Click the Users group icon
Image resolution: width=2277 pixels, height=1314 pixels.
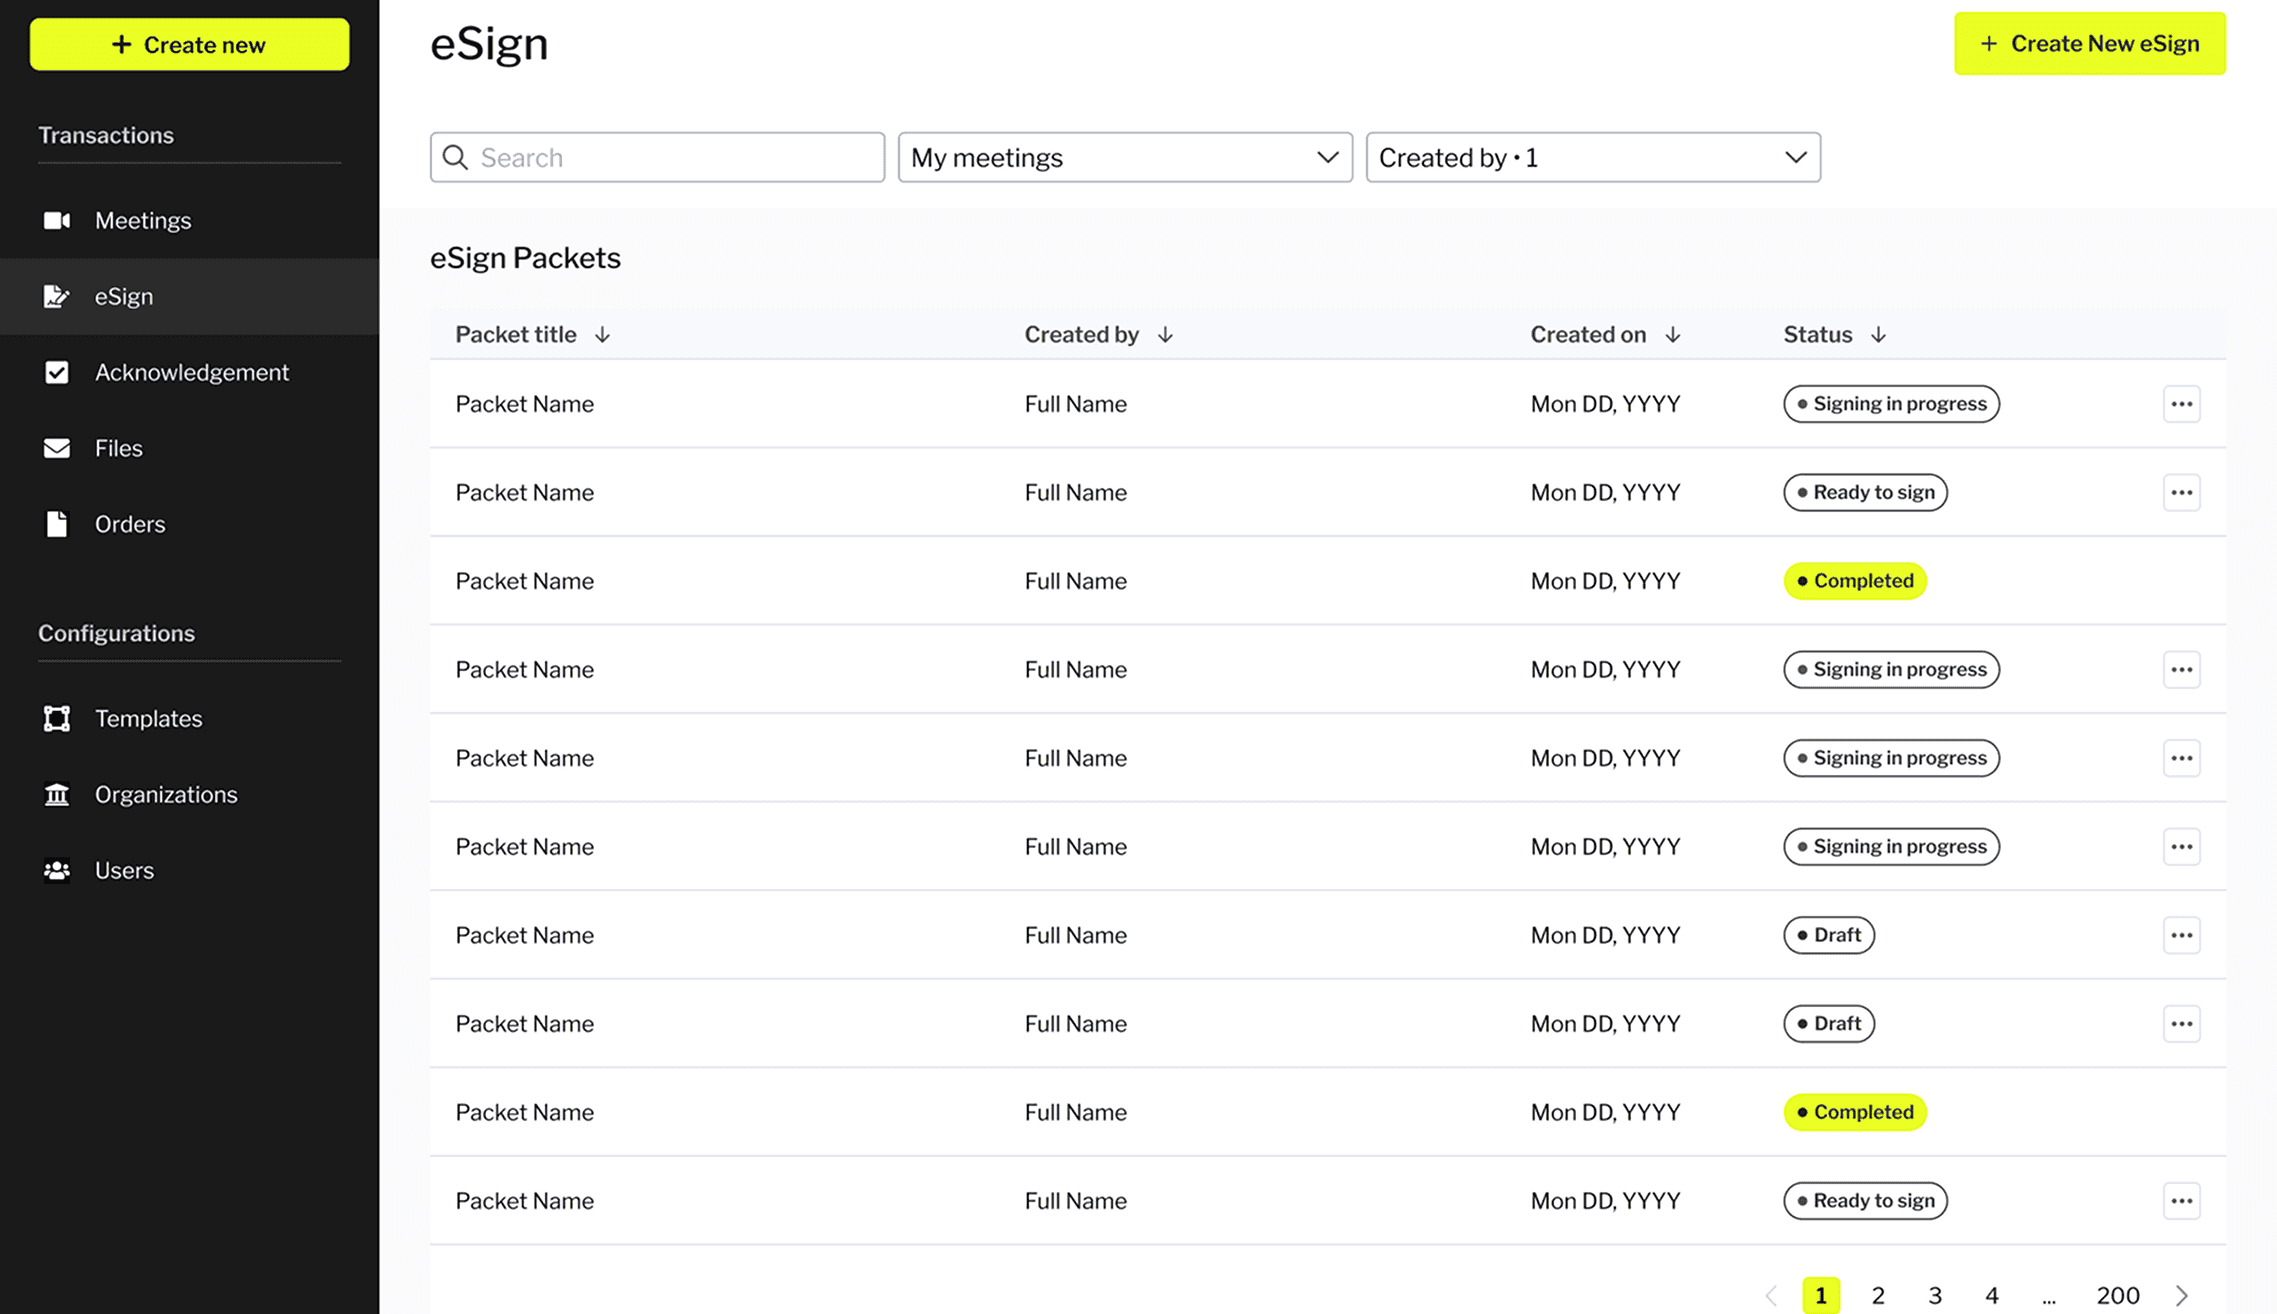point(57,870)
